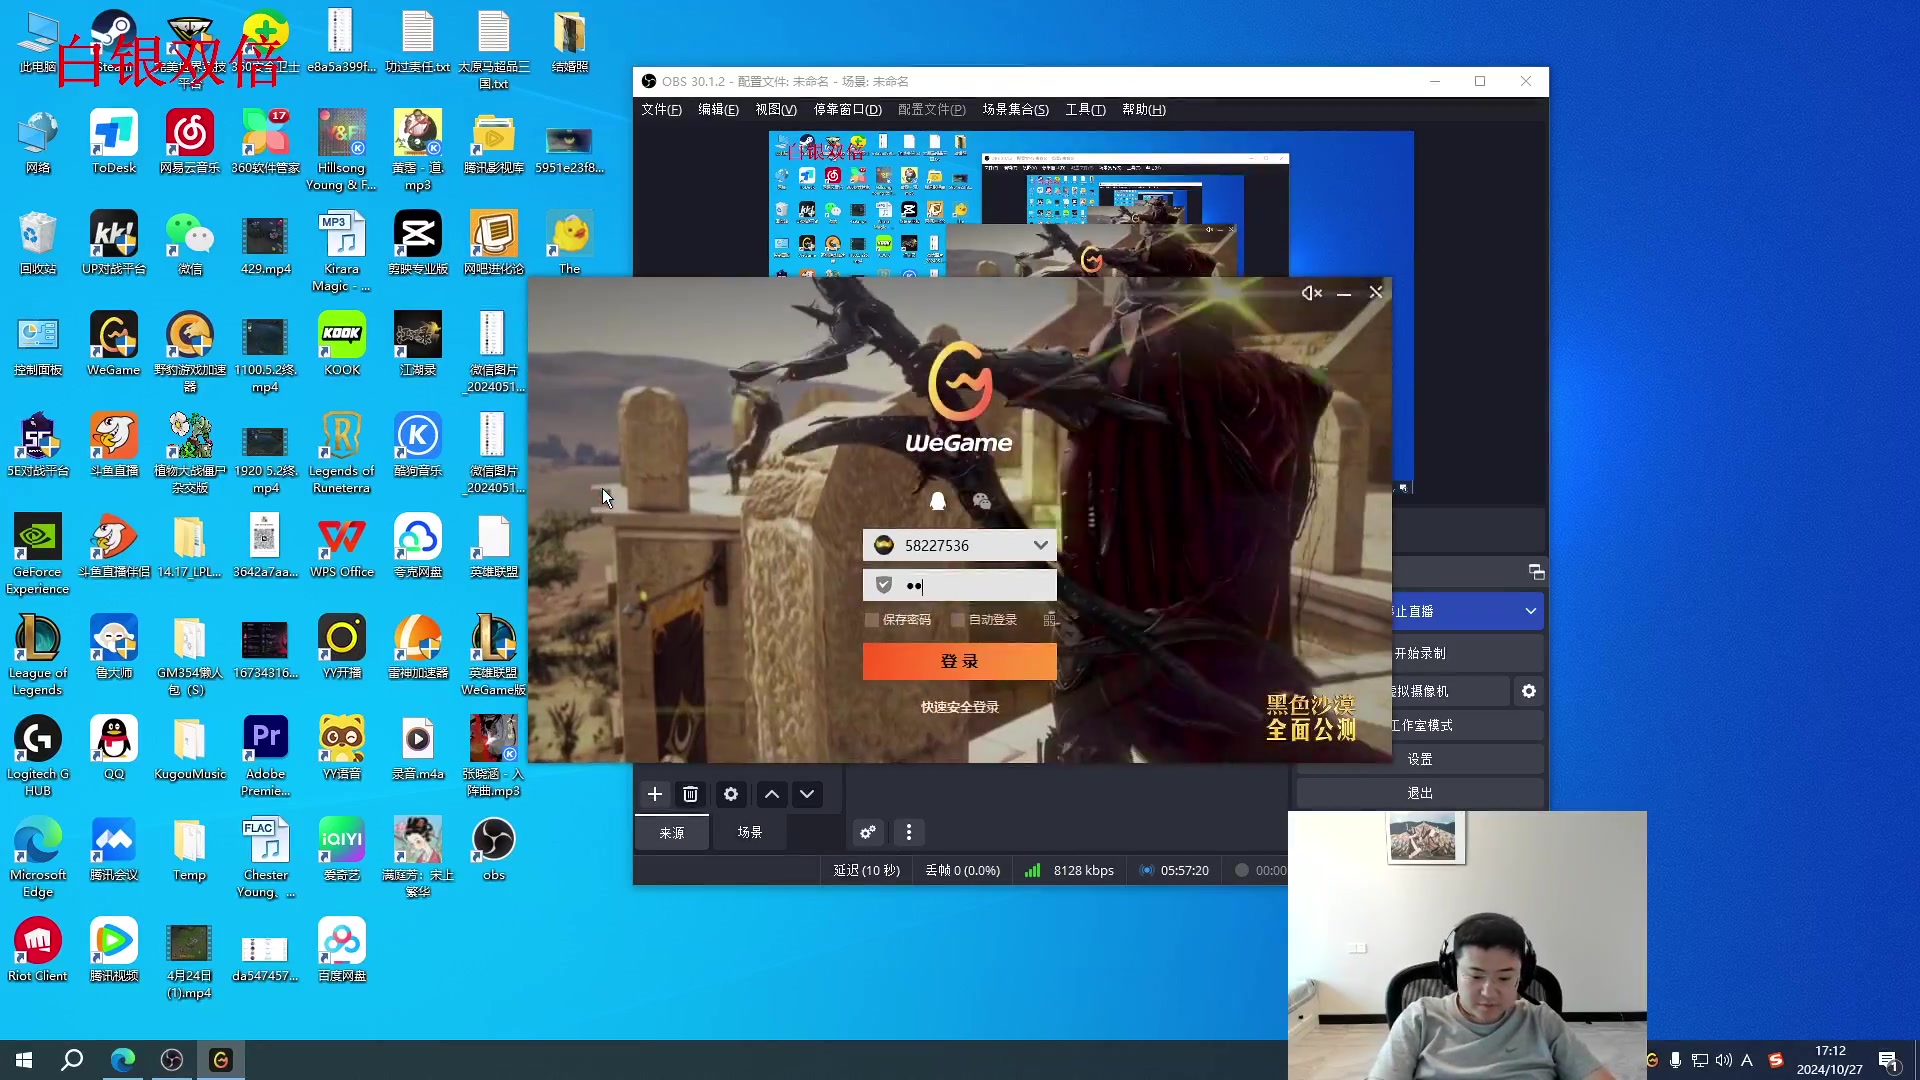Image resolution: width=1920 pixels, height=1080 pixels.
Task: Click 快速安全登录 link in WeGame
Action: [x=959, y=707]
